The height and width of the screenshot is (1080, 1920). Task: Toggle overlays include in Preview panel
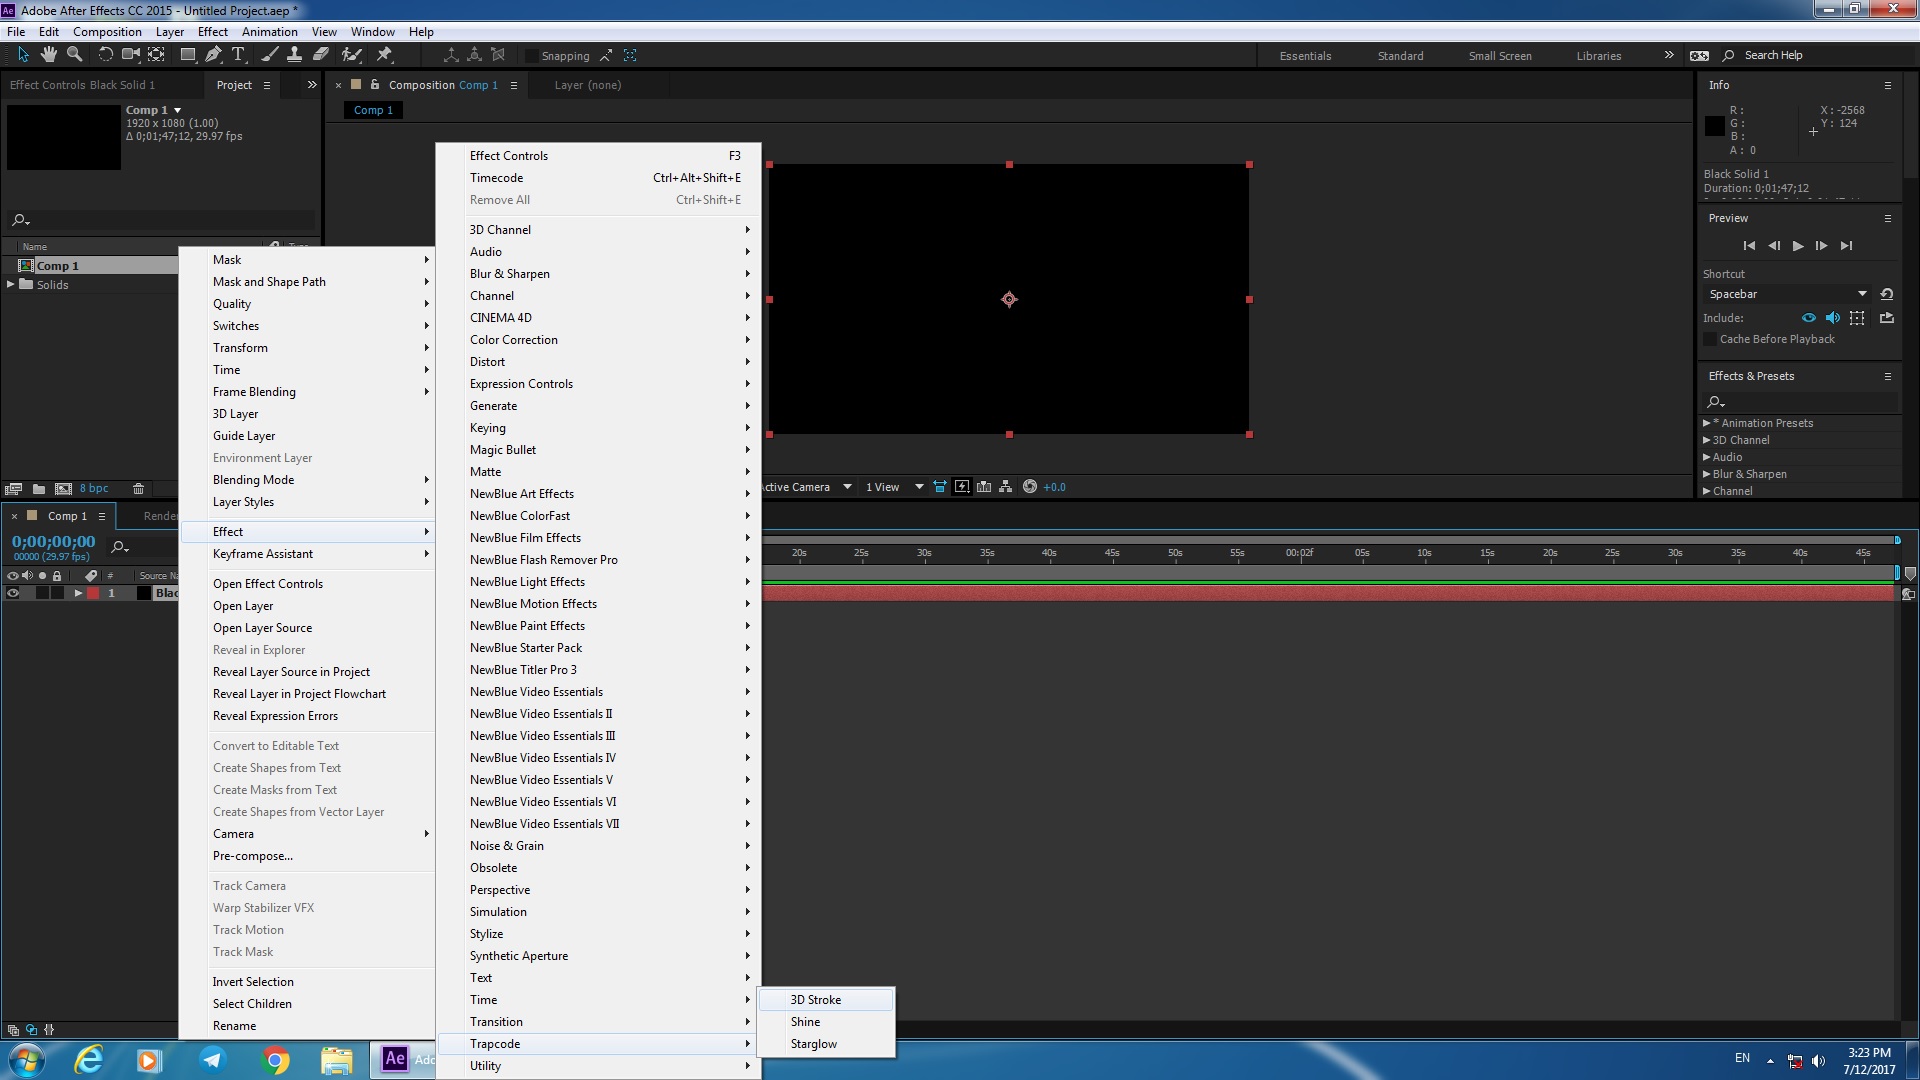1857,318
